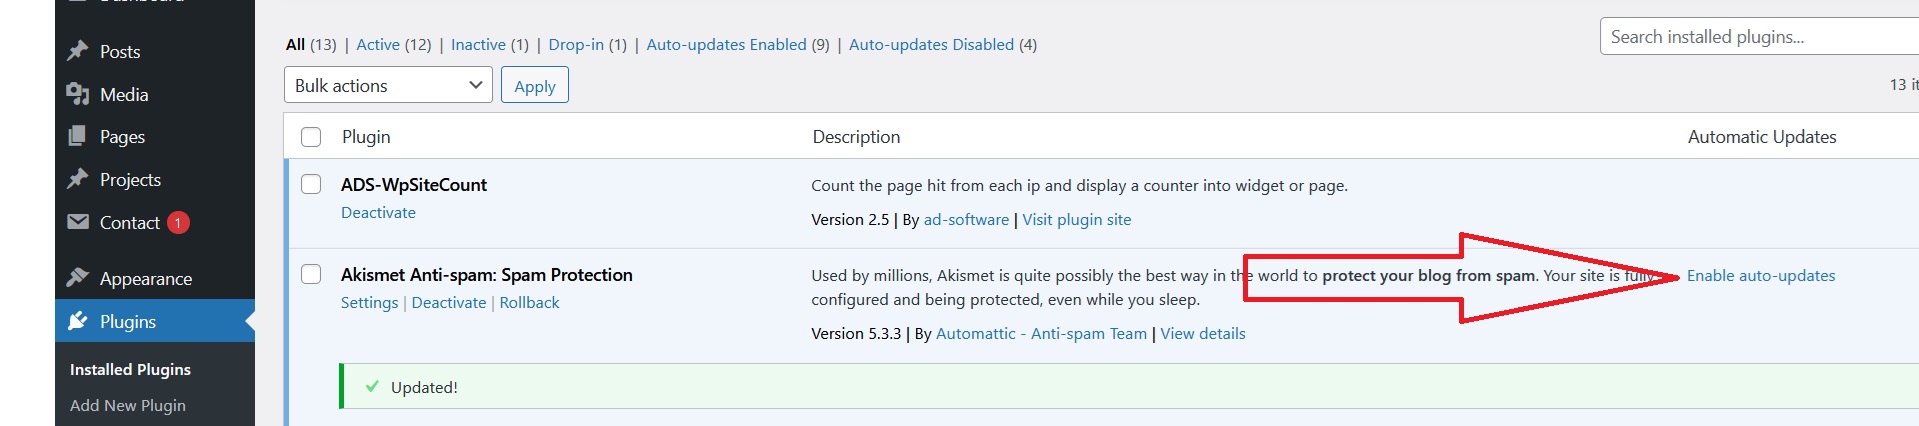Image resolution: width=1919 pixels, height=426 pixels.
Task: Open Automattic - Anti-spam Team link
Action: click(1041, 333)
